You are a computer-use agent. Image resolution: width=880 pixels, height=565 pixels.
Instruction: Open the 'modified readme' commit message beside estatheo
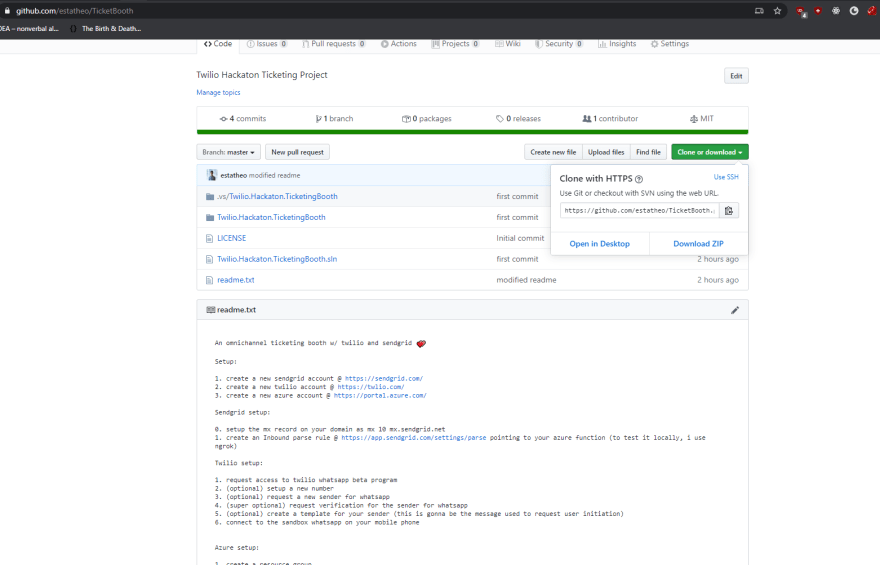tap(274, 175)
